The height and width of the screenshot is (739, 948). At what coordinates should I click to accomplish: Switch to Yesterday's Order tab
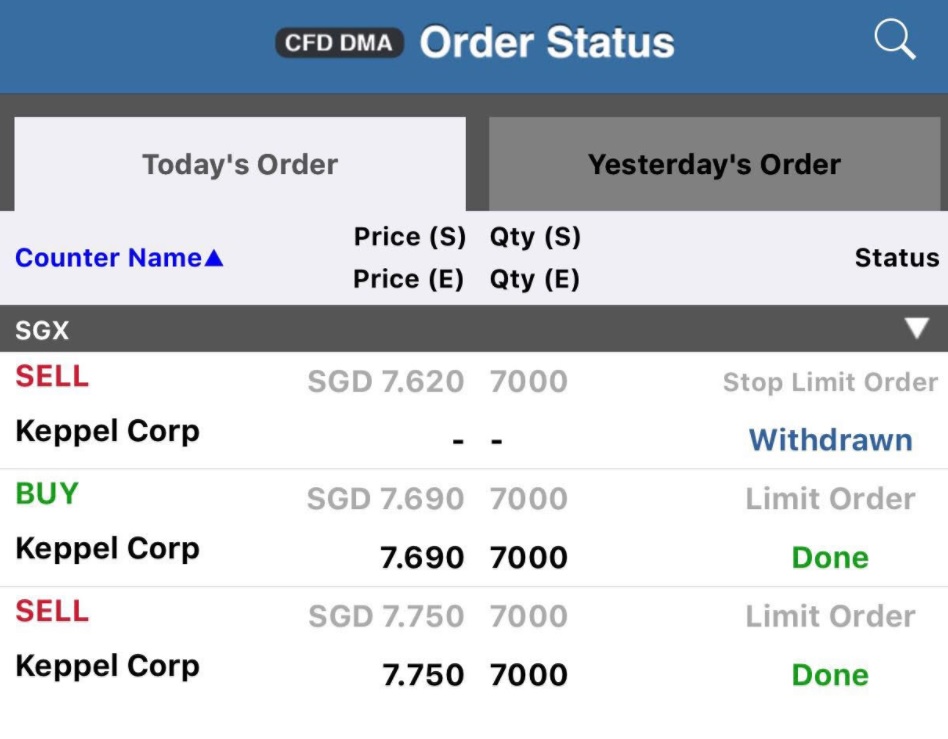[x=714, y=164]
